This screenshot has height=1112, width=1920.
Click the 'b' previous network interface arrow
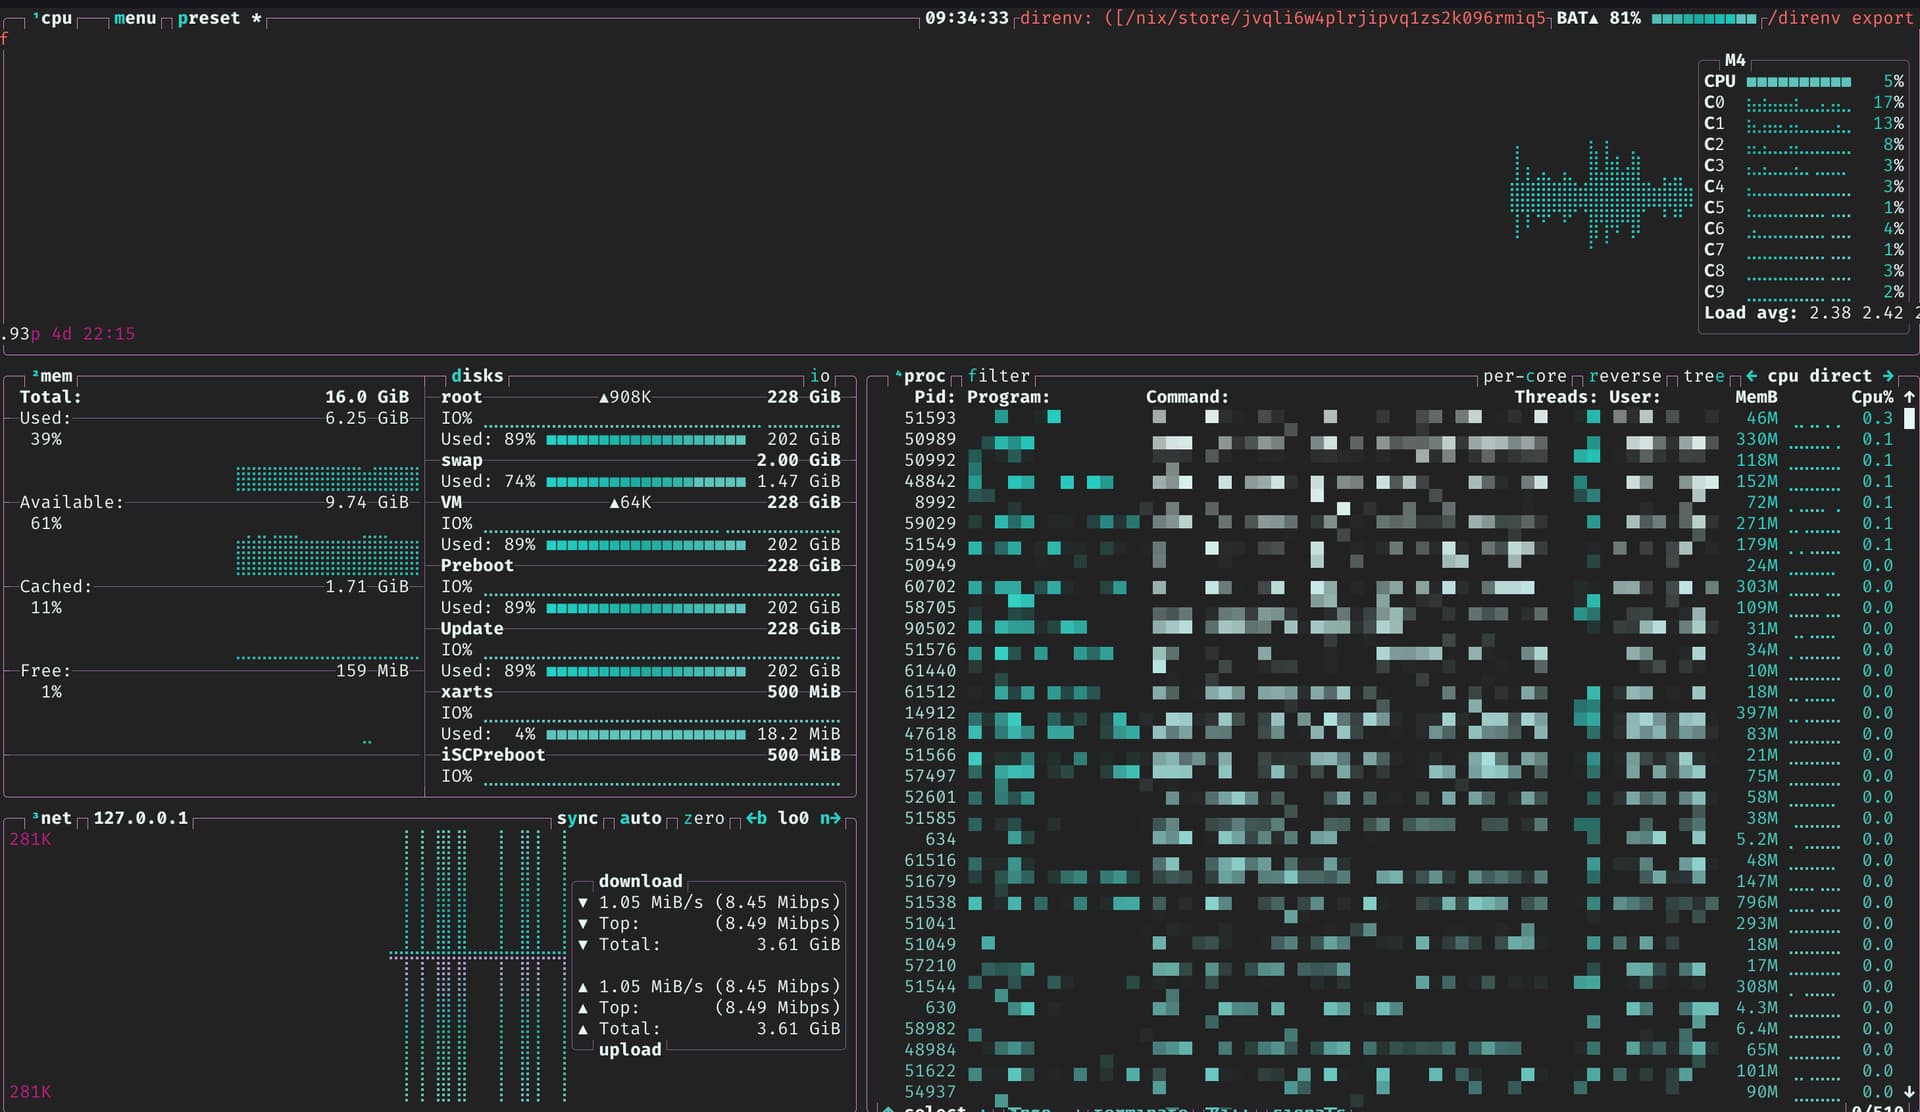(x=756, y=818)
